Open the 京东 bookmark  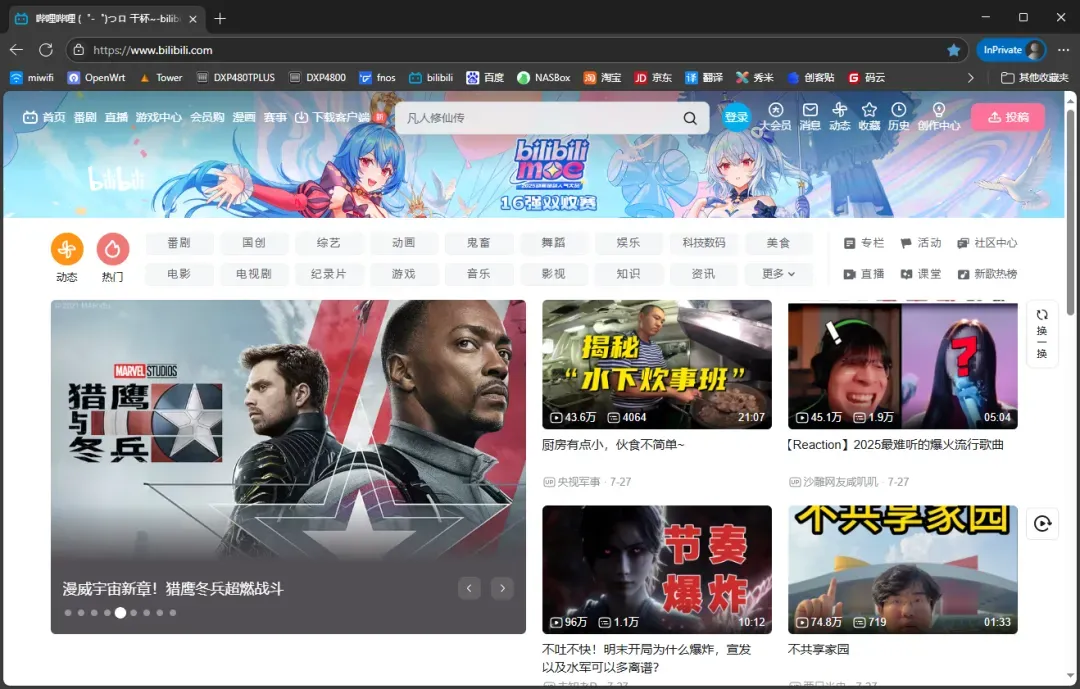pos(653,78)
